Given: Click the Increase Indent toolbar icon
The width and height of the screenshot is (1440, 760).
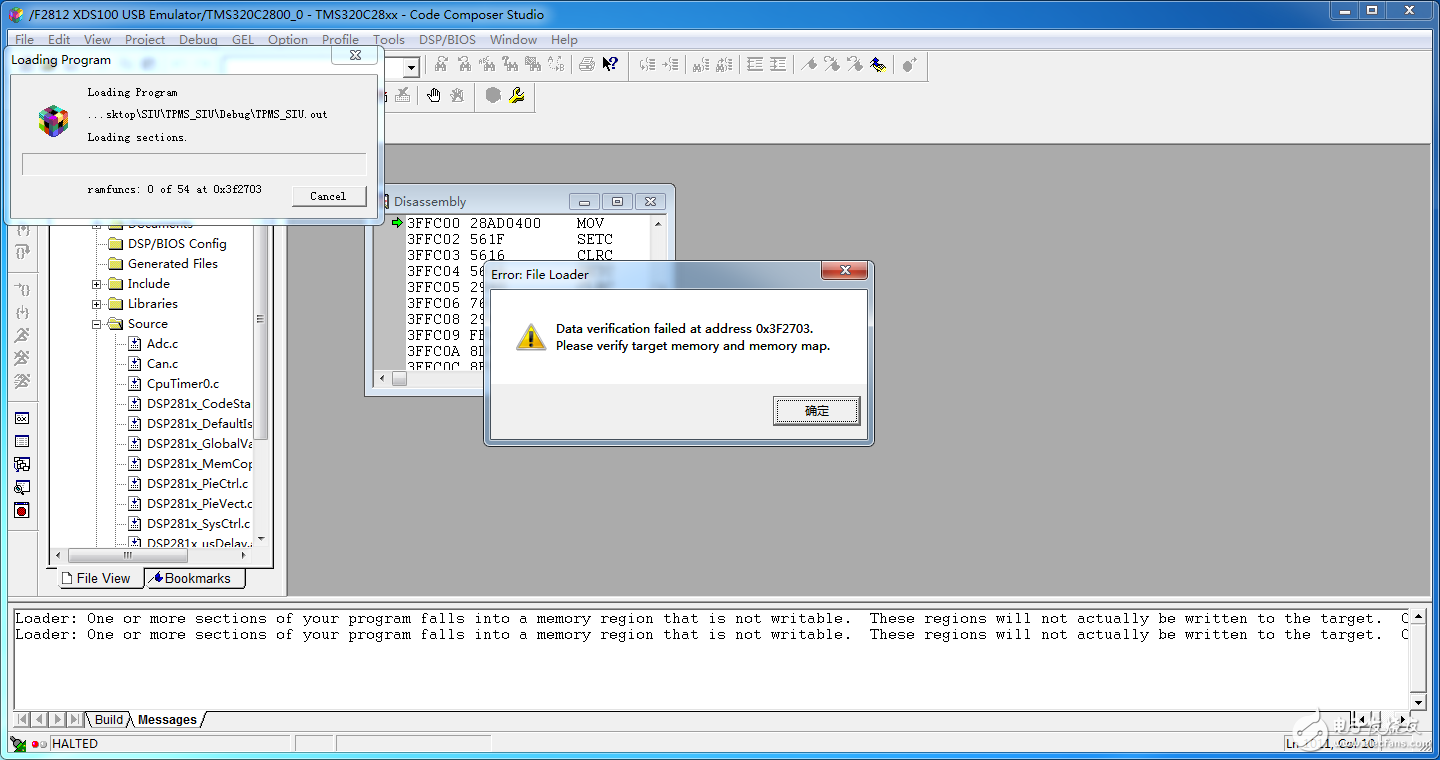Looking at the screenshot, I should point(777,64).
